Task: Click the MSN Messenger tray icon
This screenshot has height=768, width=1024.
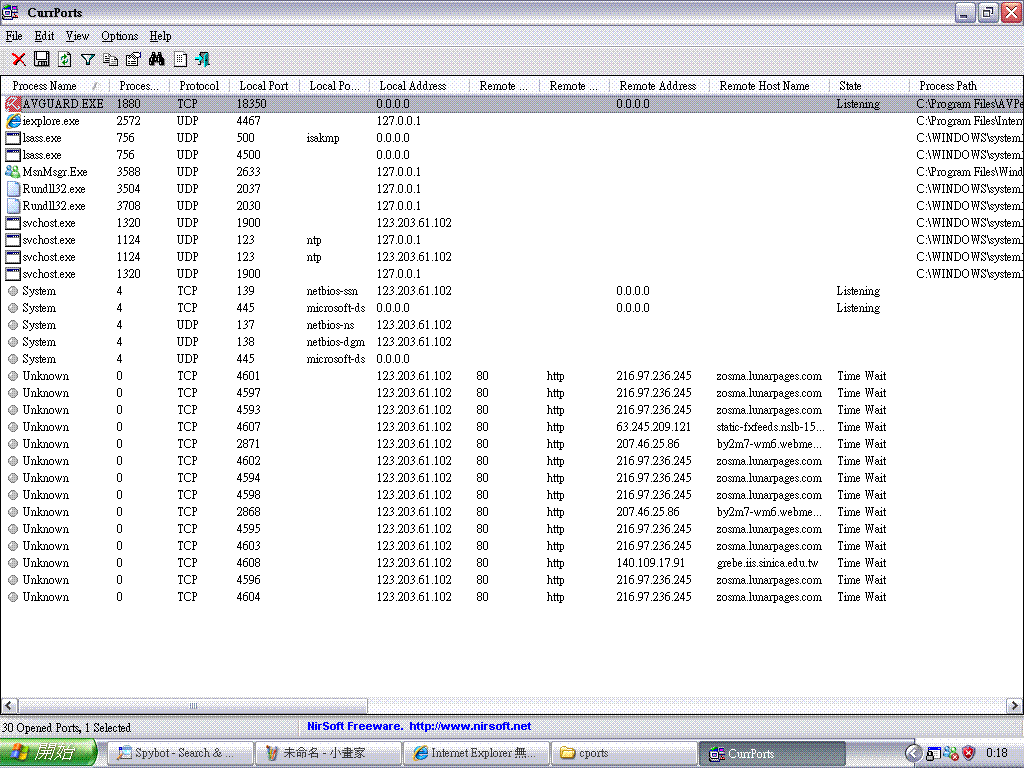Action: tap(951, 754)
